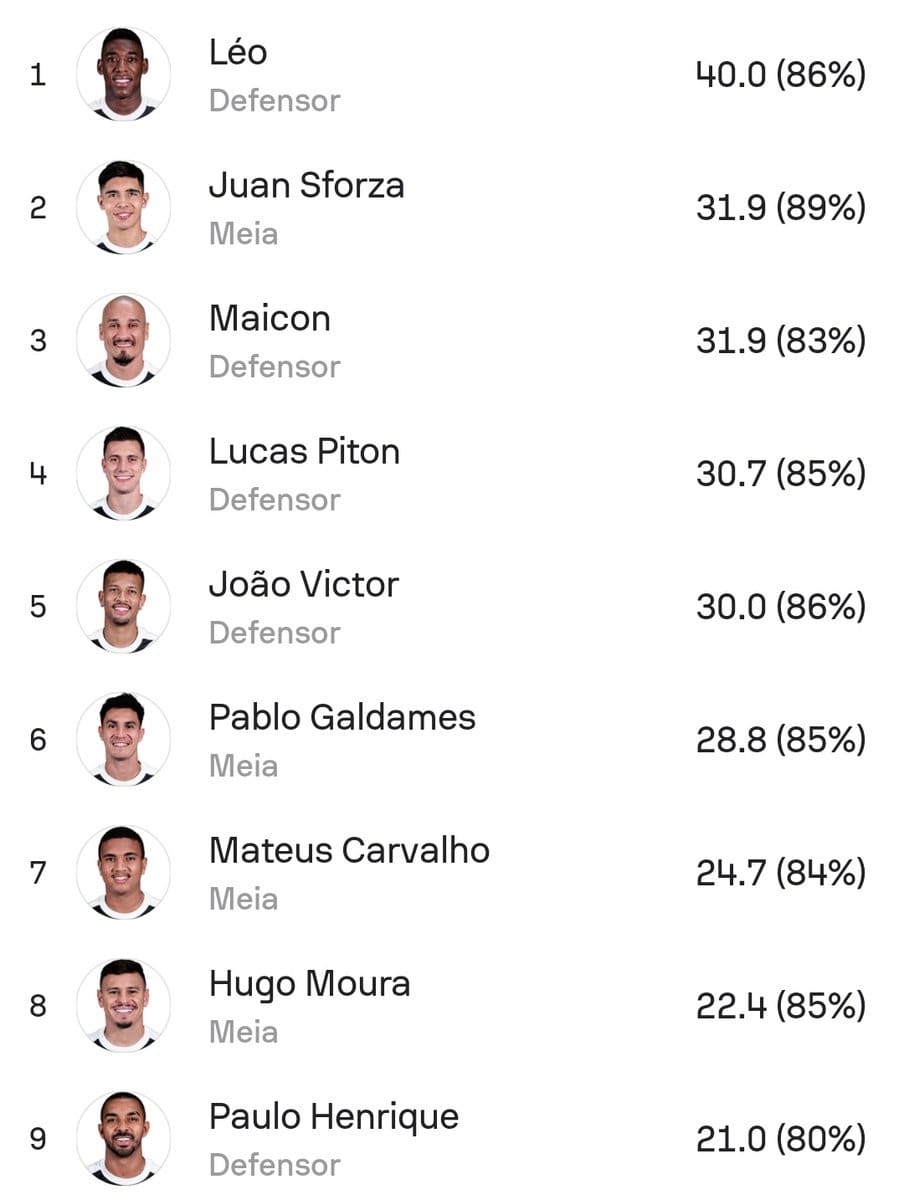Click the Pablo Galdames name
Screen dimensions: 904x1200
(342, 717)
